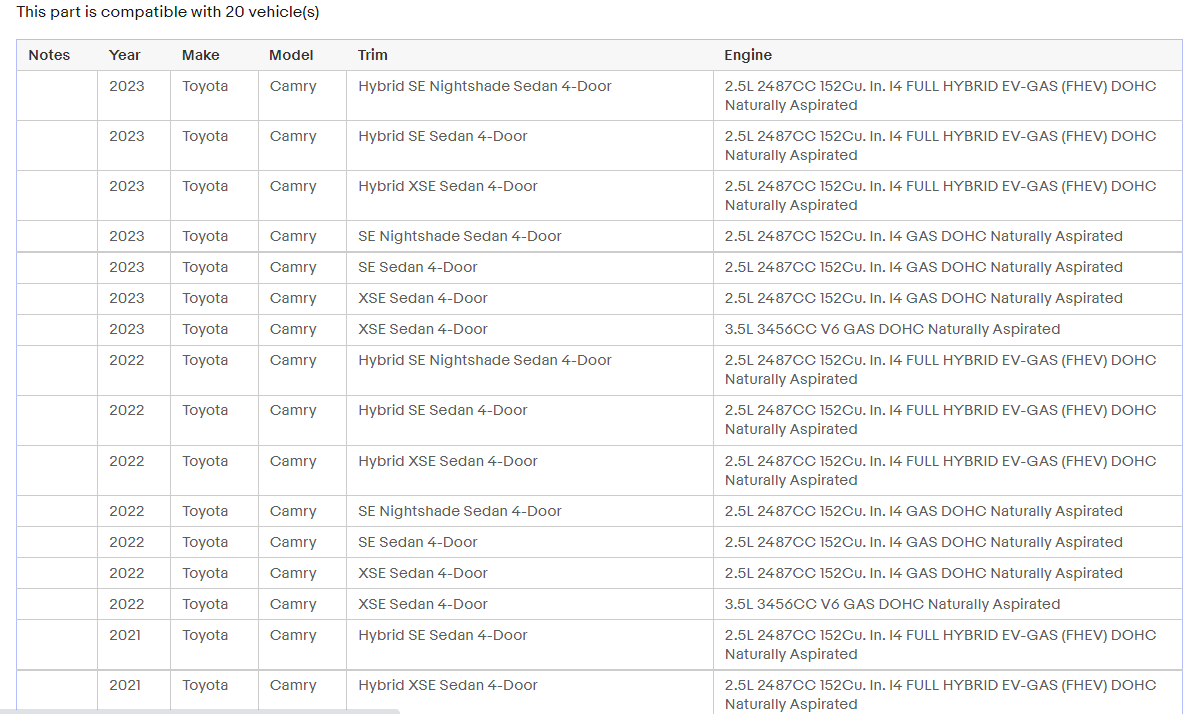This screenshot has width=1202, height=714.
Task: Click the Notes column header
Action: click(x=57, y=55)
